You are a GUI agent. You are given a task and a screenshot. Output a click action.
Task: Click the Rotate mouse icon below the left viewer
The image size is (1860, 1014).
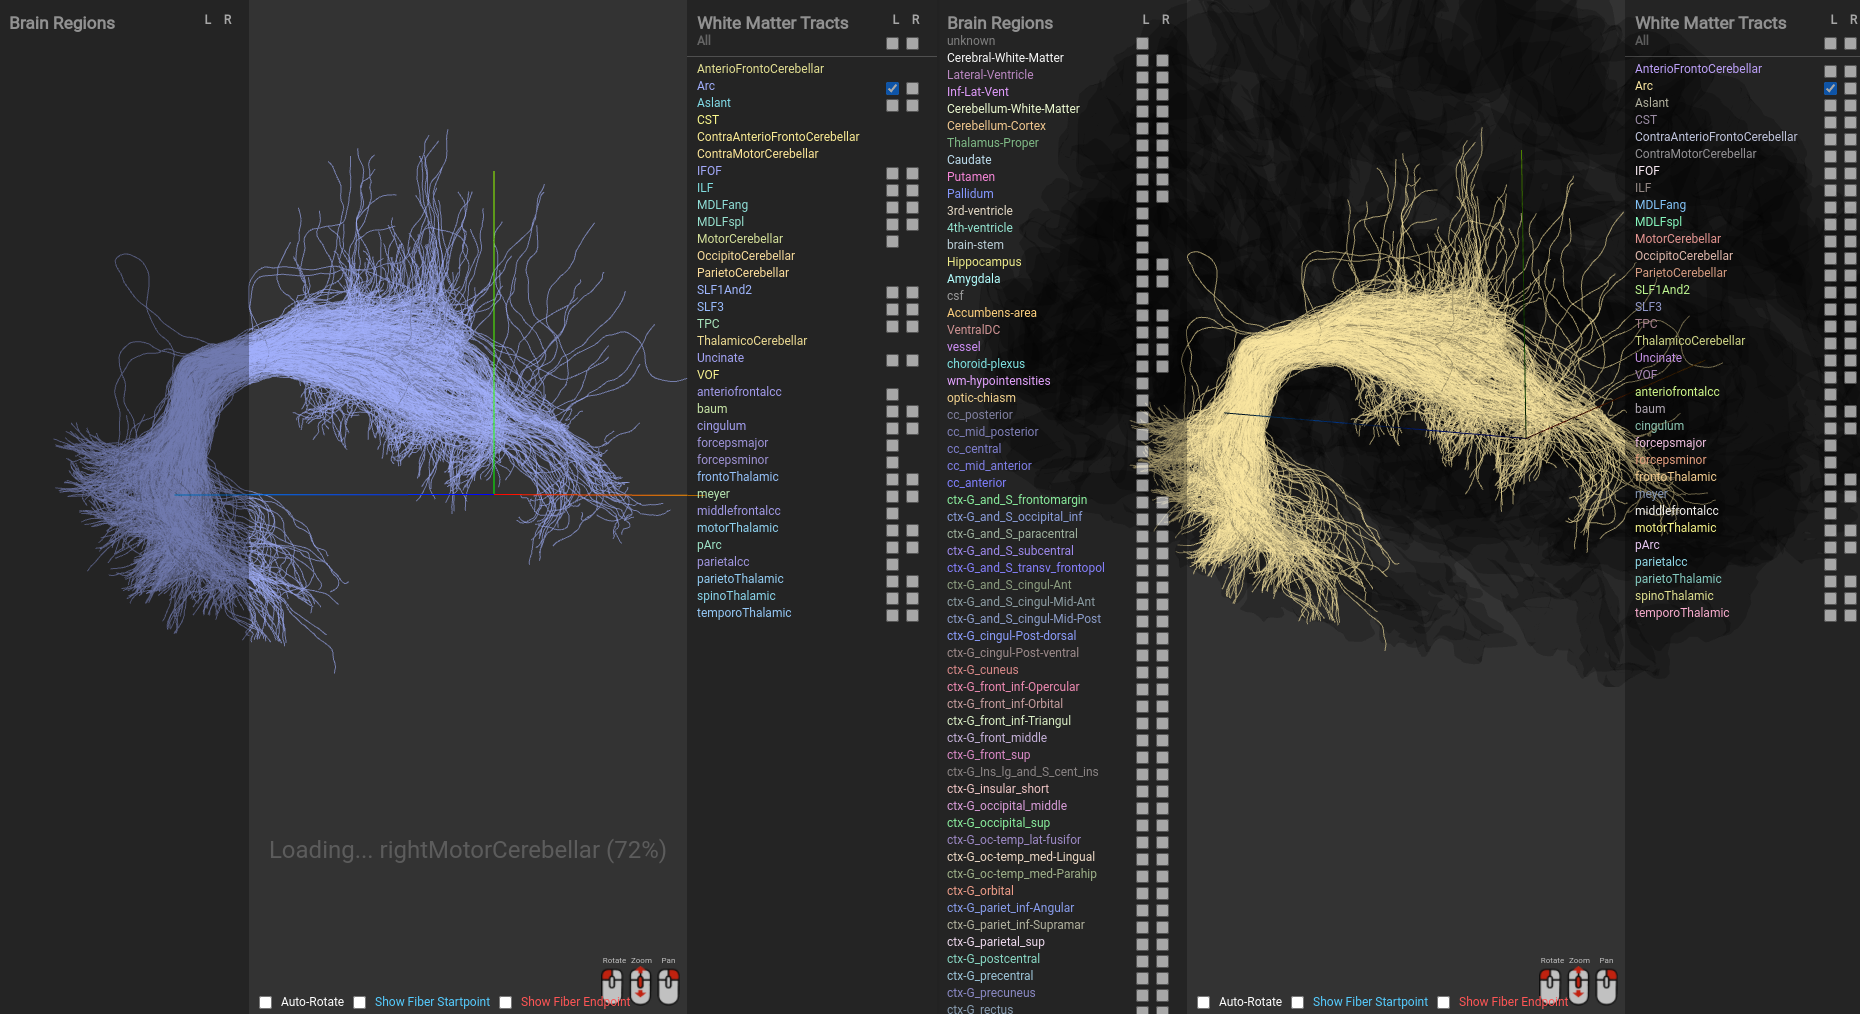tap(613, 987)
